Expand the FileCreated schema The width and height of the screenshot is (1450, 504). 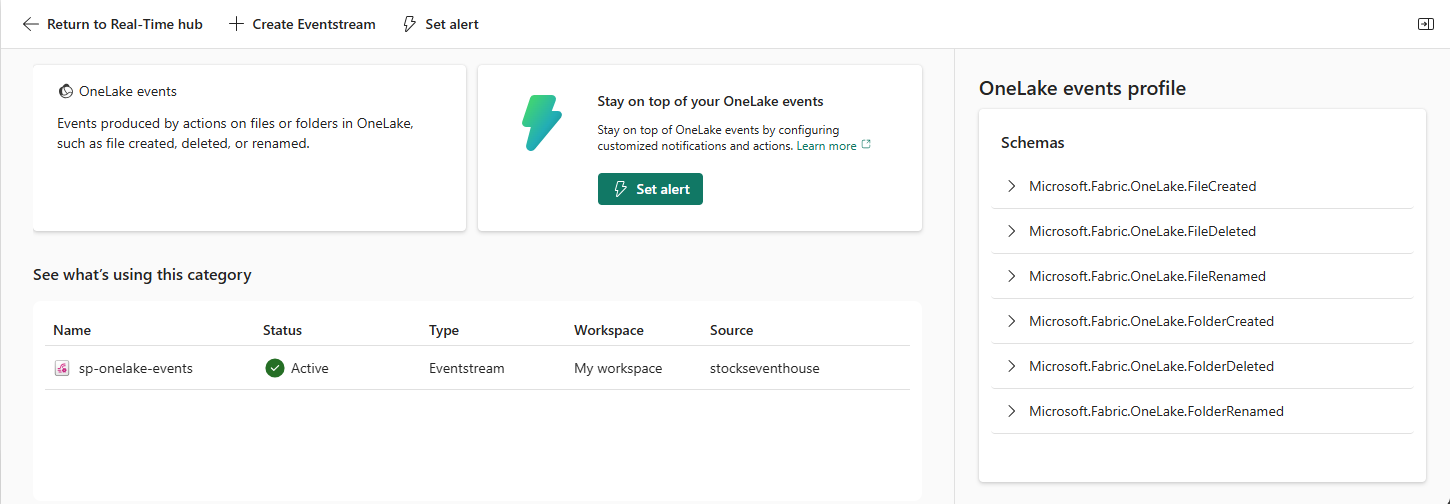1011,186
